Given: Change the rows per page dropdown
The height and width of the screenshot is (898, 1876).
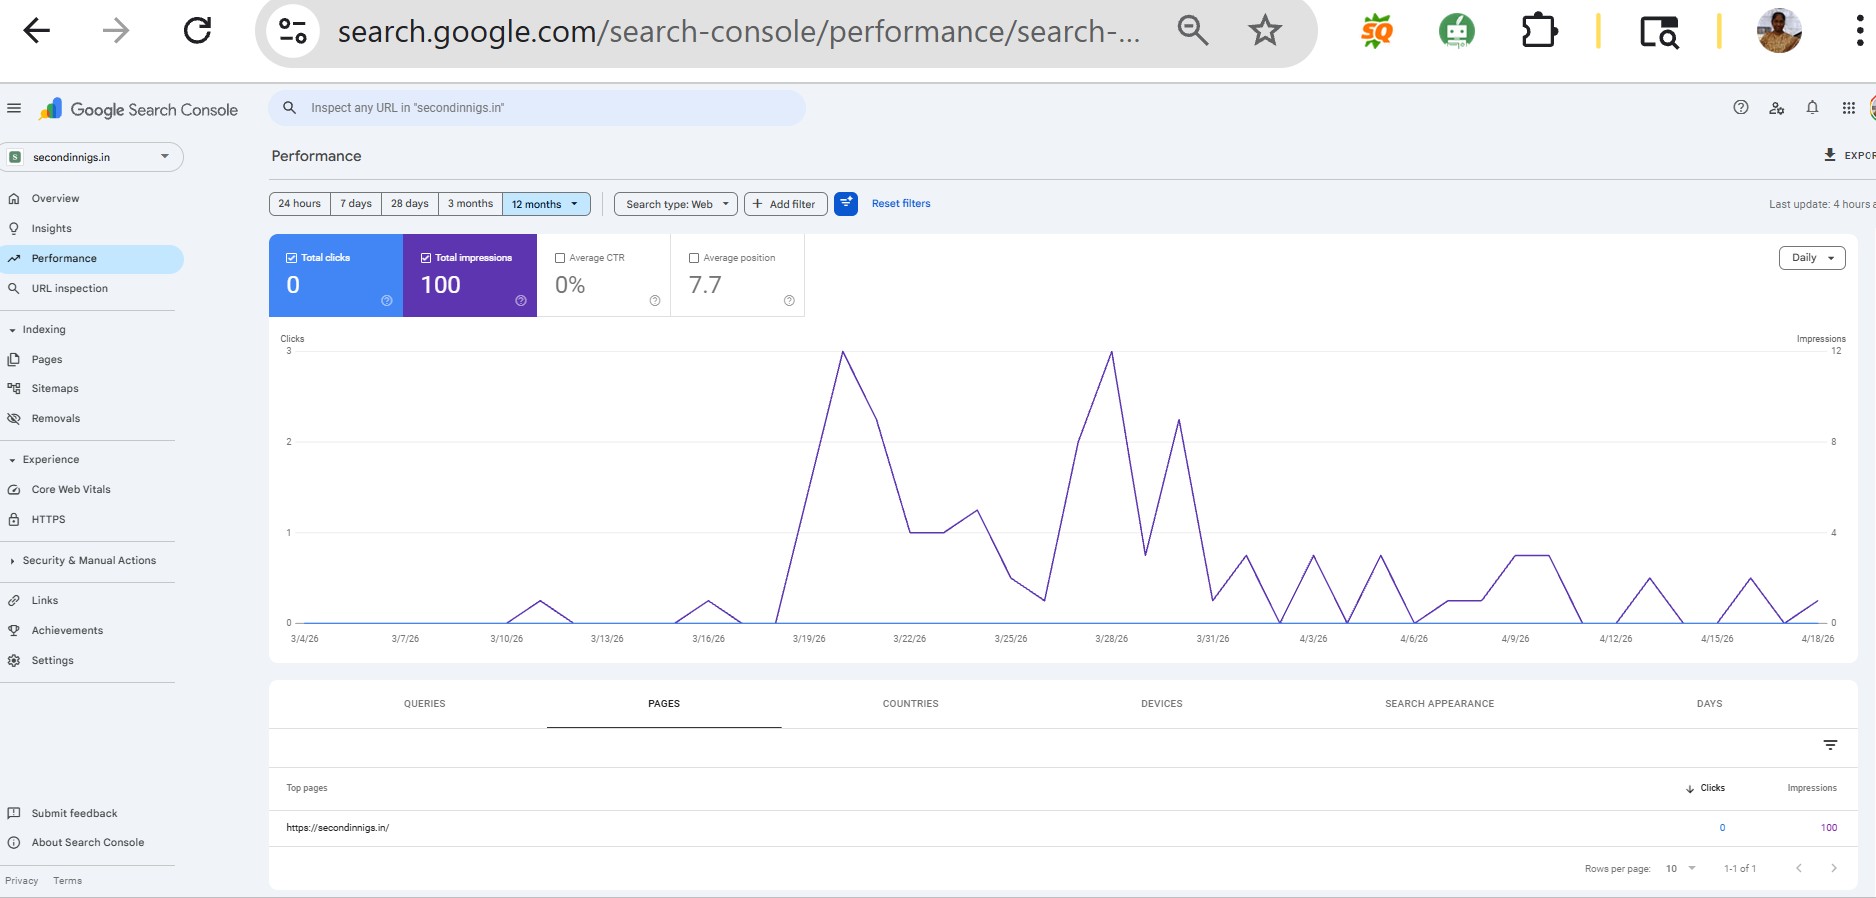Looking at the screenshot, I should click(1680, 868).
